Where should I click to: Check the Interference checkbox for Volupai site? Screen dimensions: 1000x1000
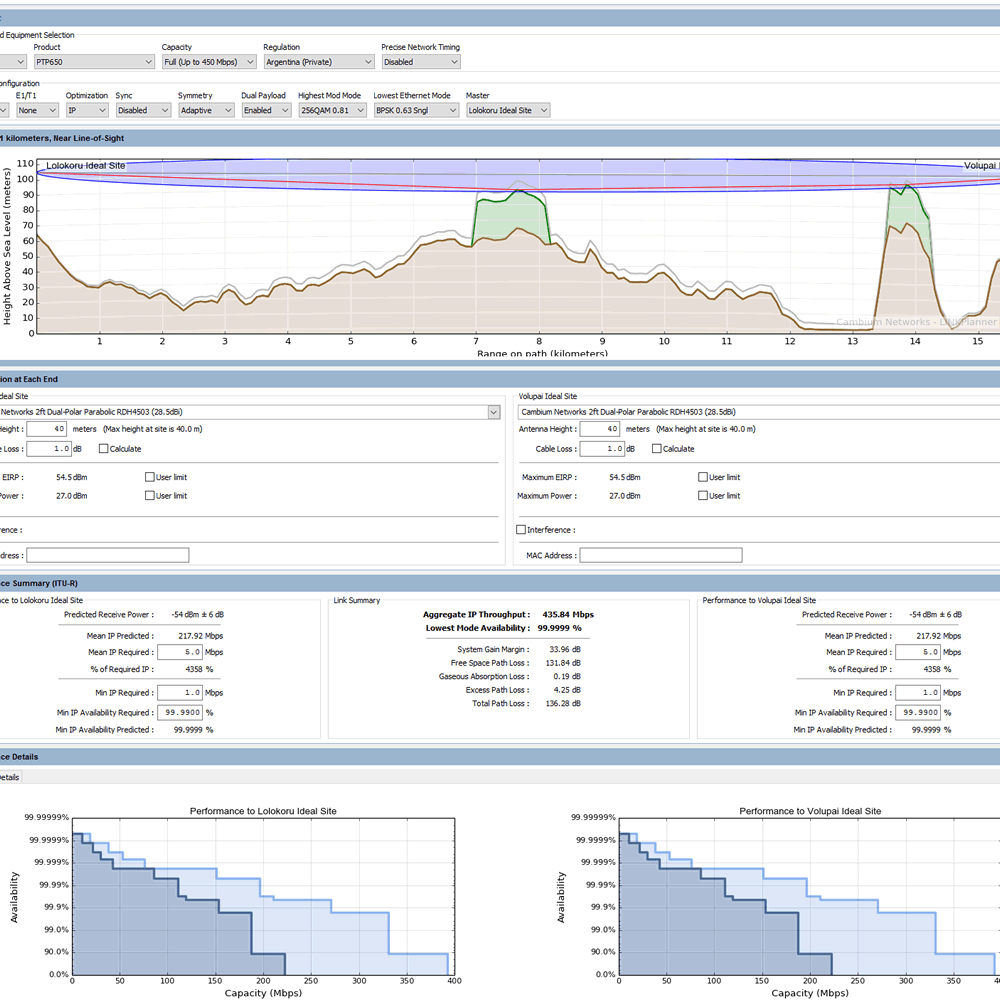click(x=521, y=530)
